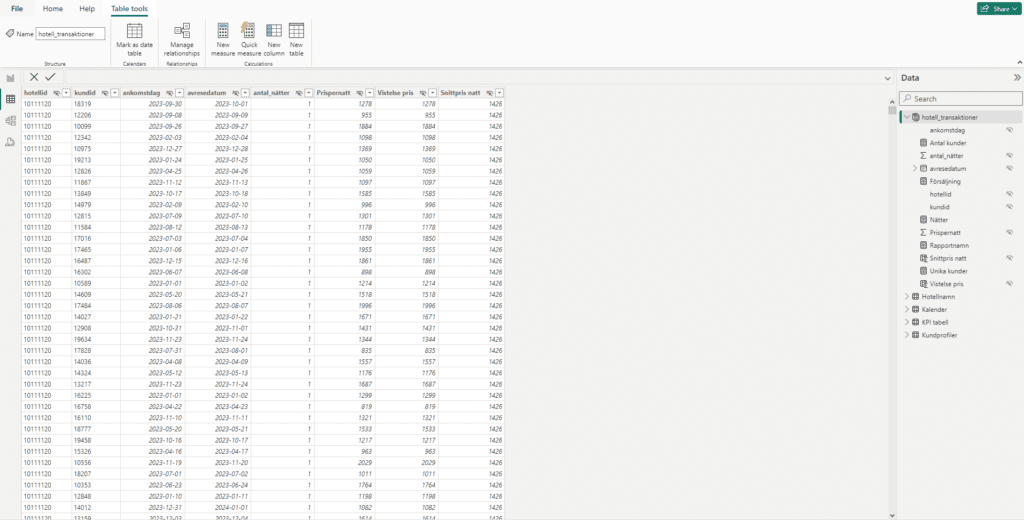Open the Home ribbon tab
Viewport: 1024px width, 520px height.
point(53,8)
